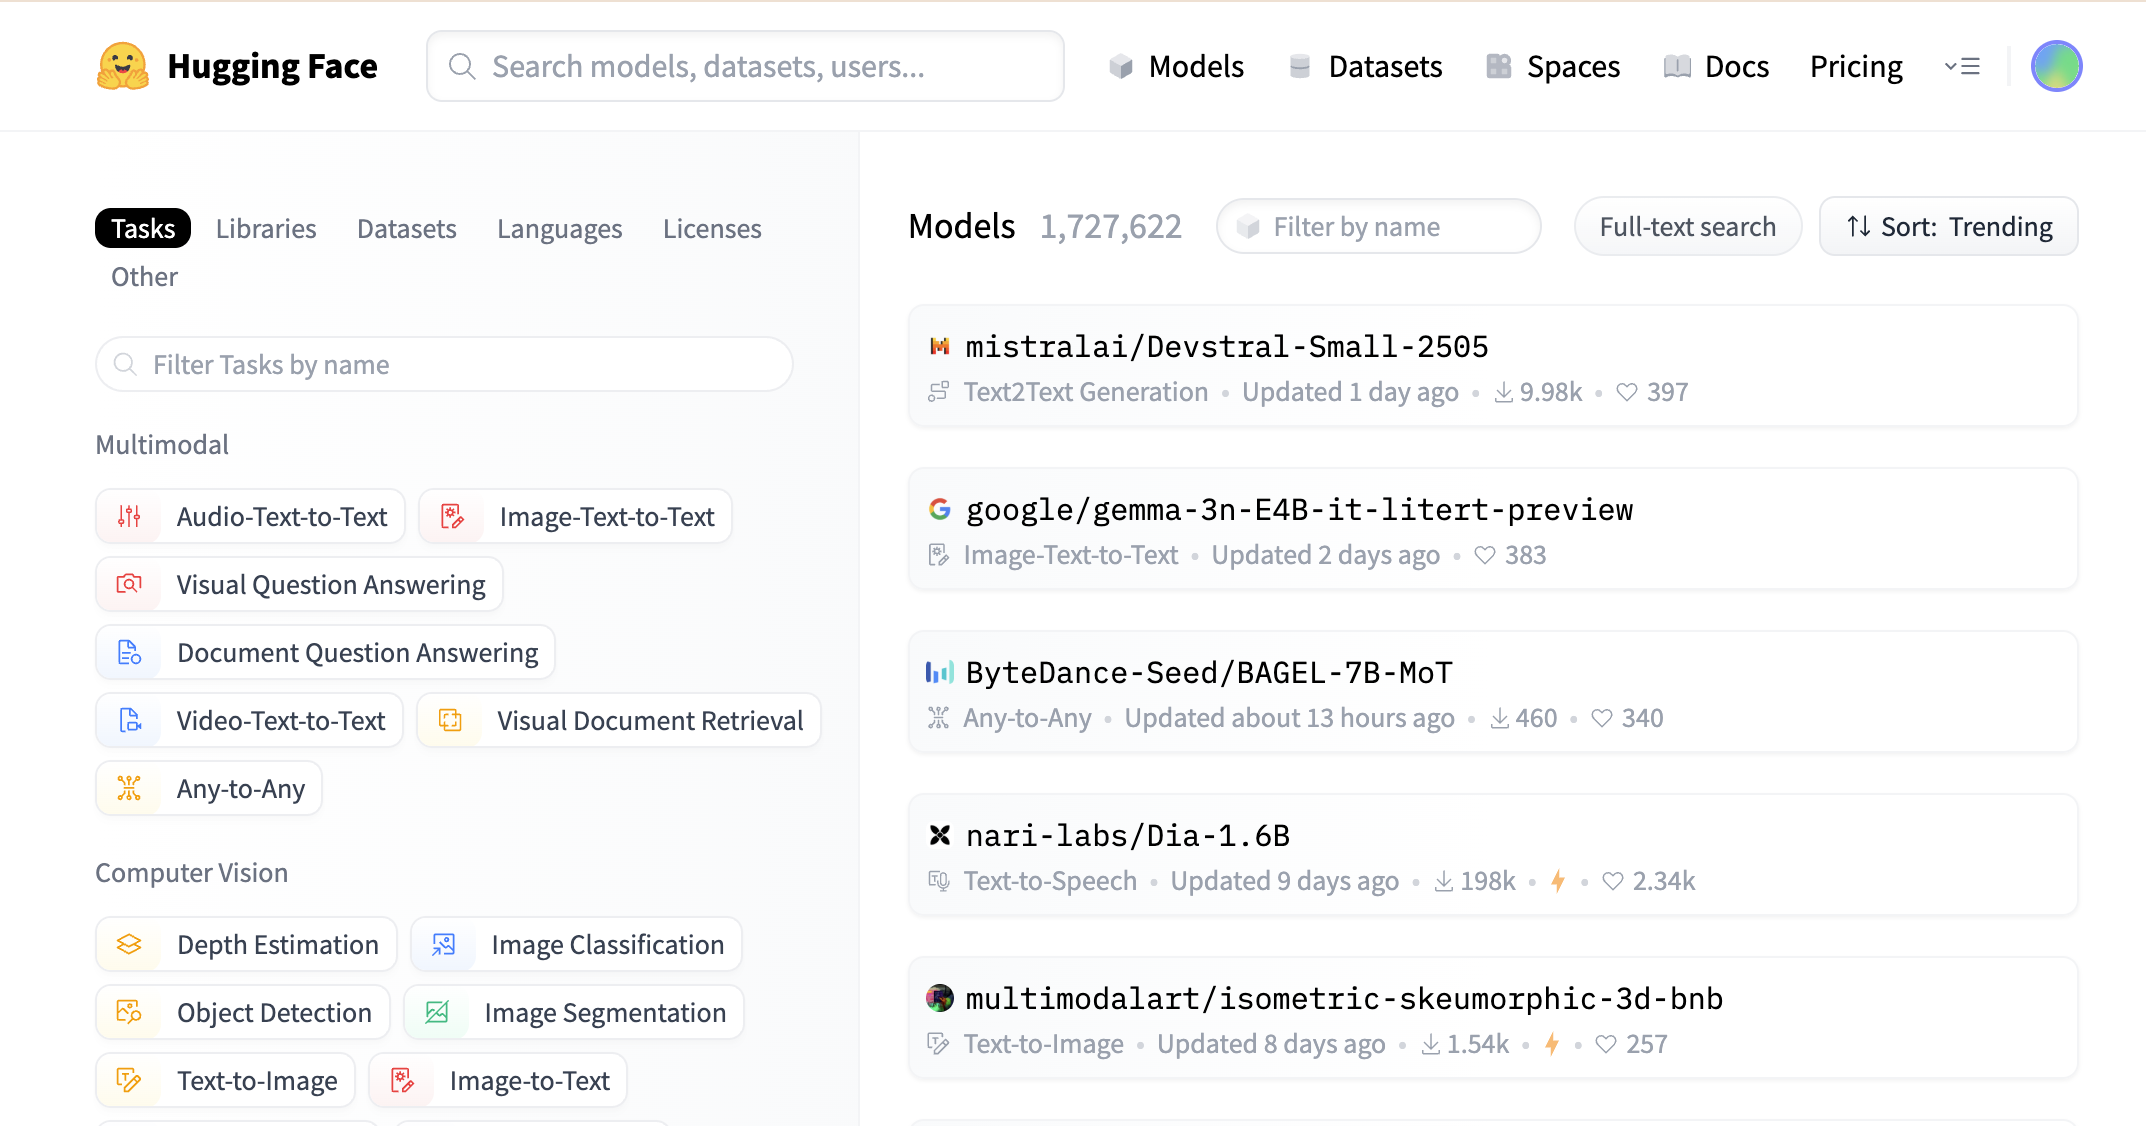The height and width of the screenshot is (1126, 2146).
Task: Select the Depth Estimation task icon
Action: (129, 944)
